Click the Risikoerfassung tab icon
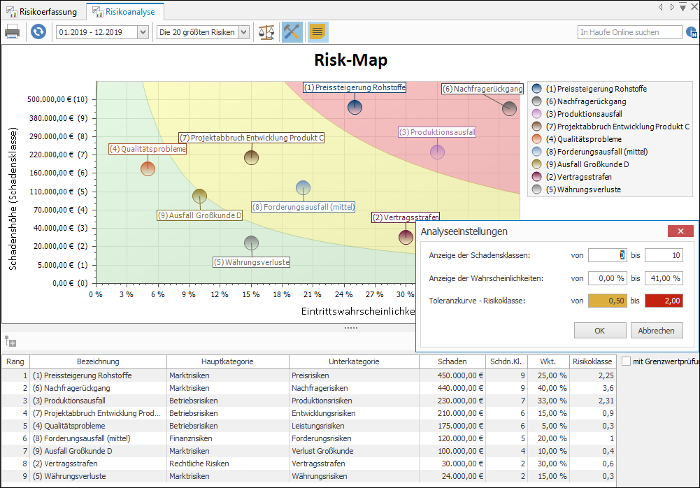Viewport: 700px width, 488px height. [x=12, y=12]
